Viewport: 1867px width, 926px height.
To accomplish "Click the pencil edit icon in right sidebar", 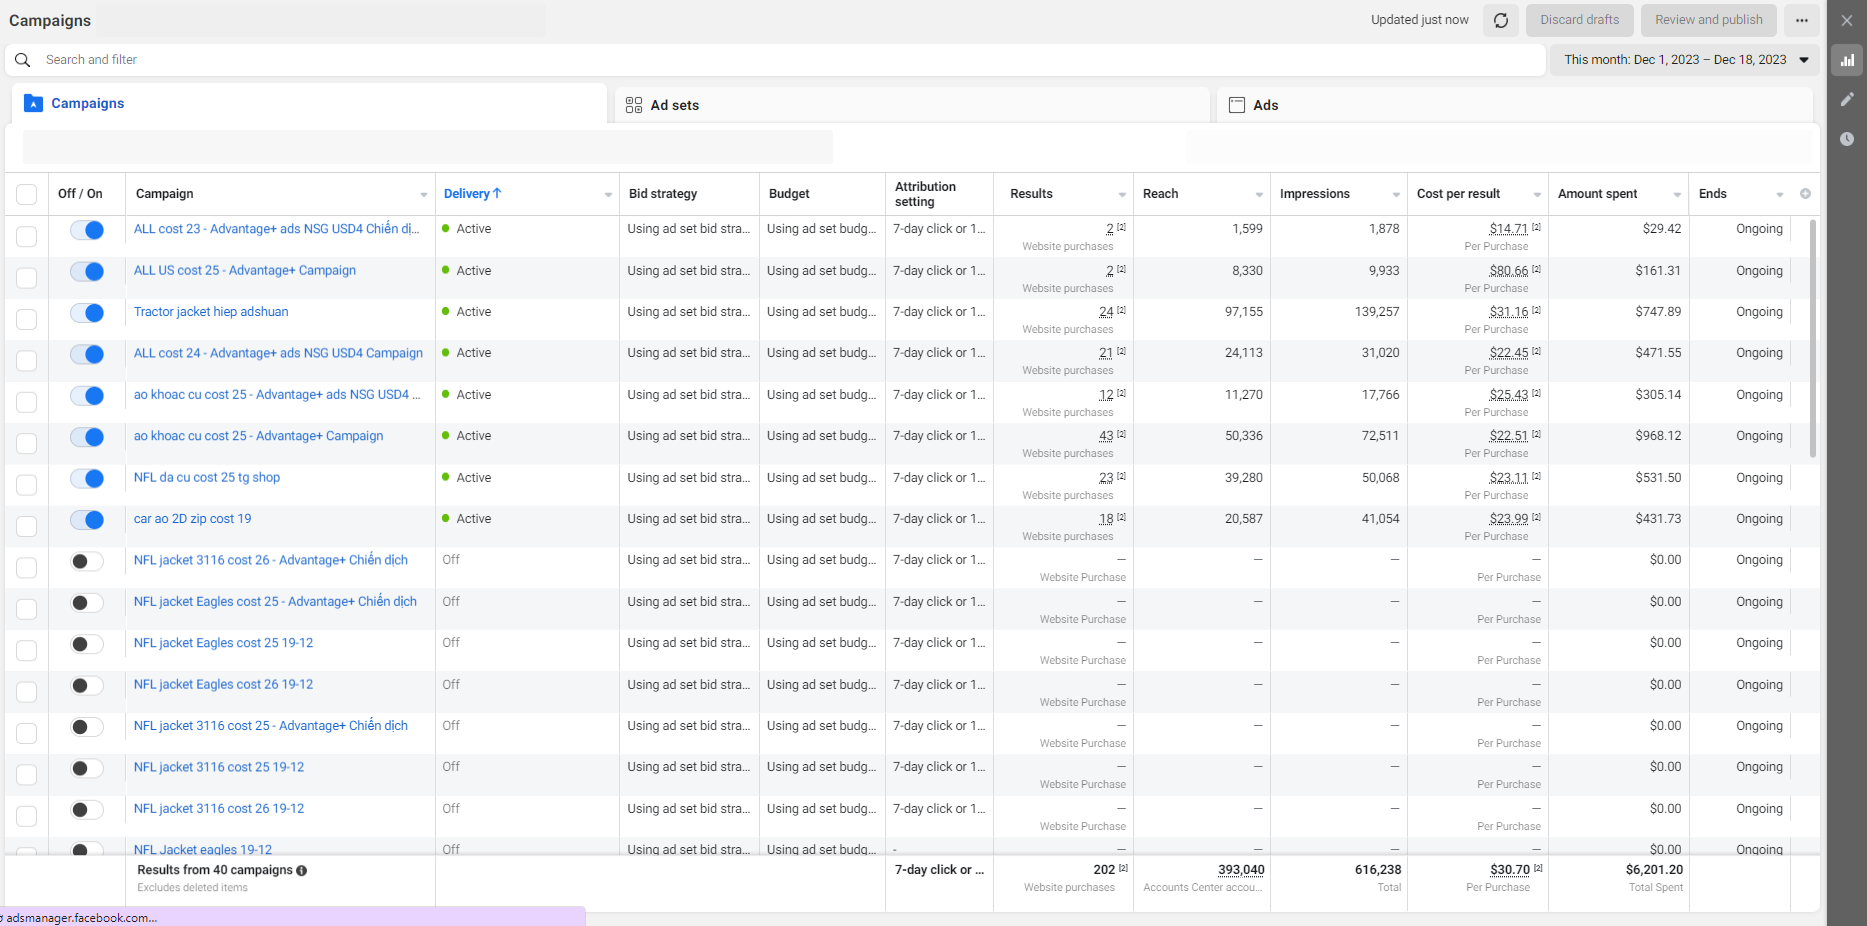I will (x=1846, y=99).
